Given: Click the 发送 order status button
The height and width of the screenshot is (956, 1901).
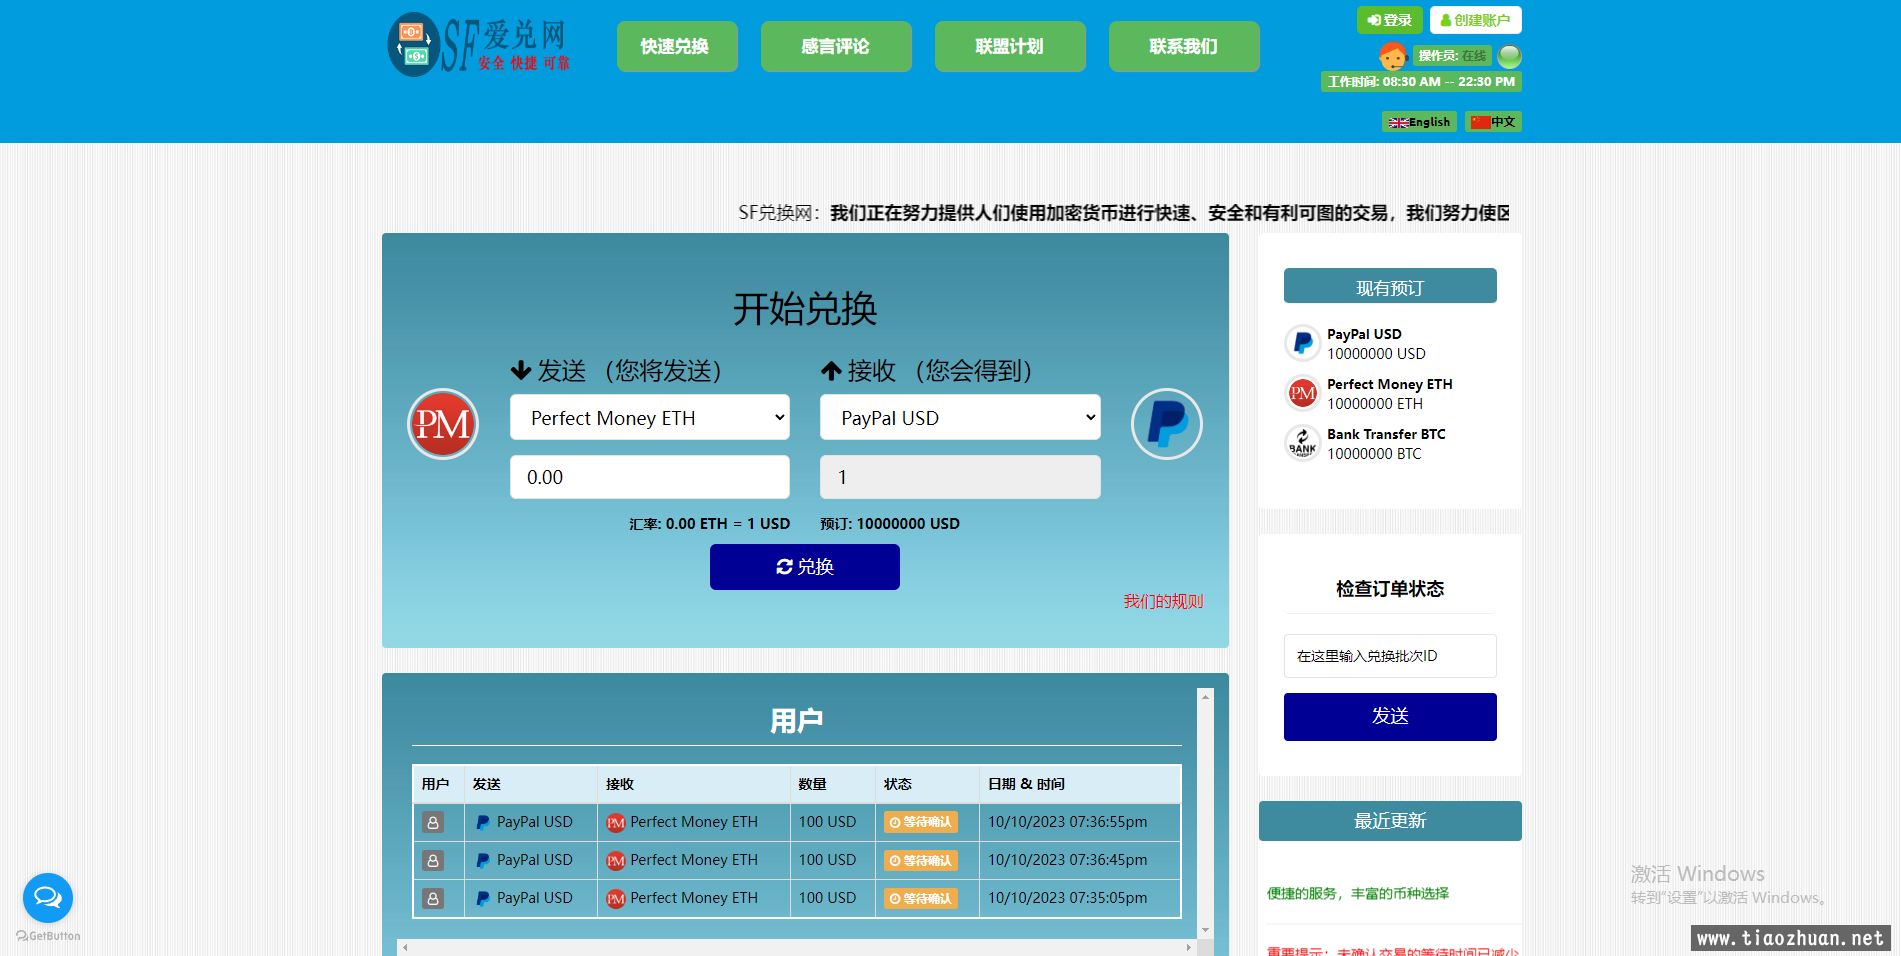Looking at the screenshot, I should coord(1390,717).
